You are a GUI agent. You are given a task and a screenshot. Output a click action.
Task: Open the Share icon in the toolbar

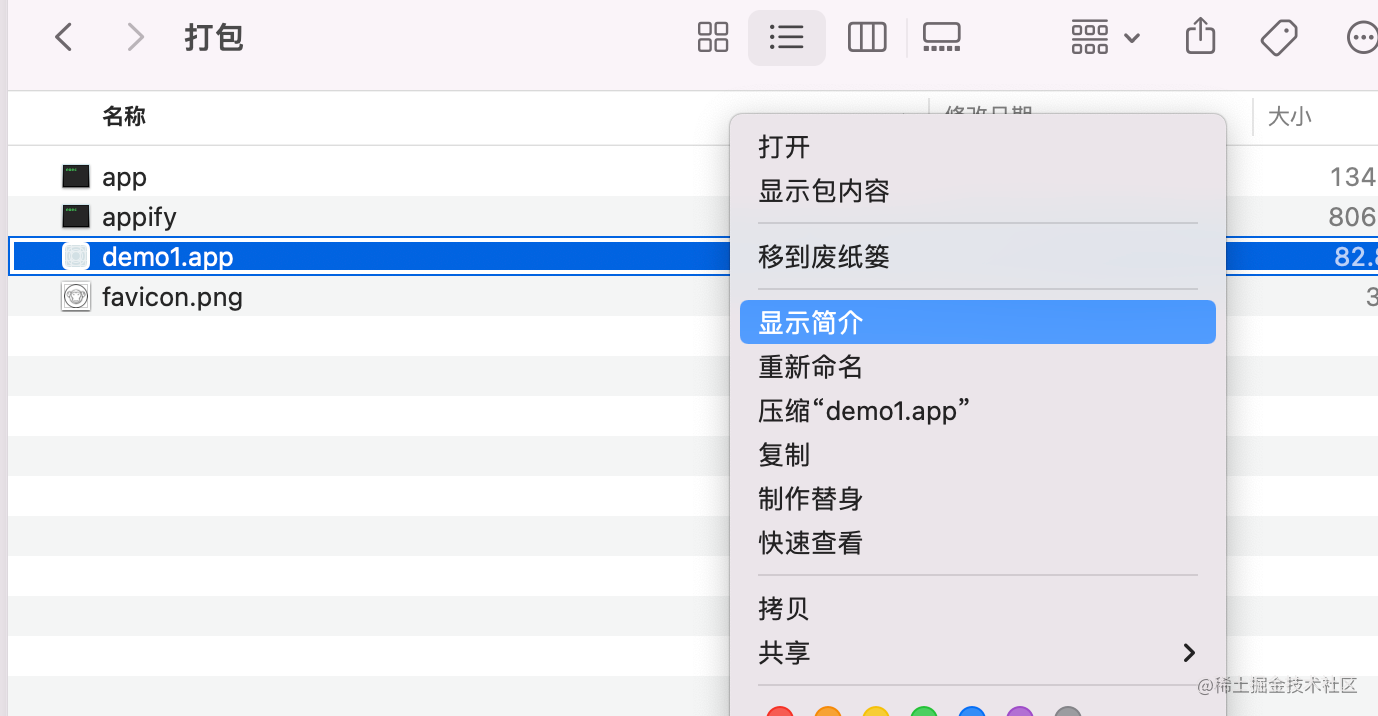click(x=1199, y=37)
